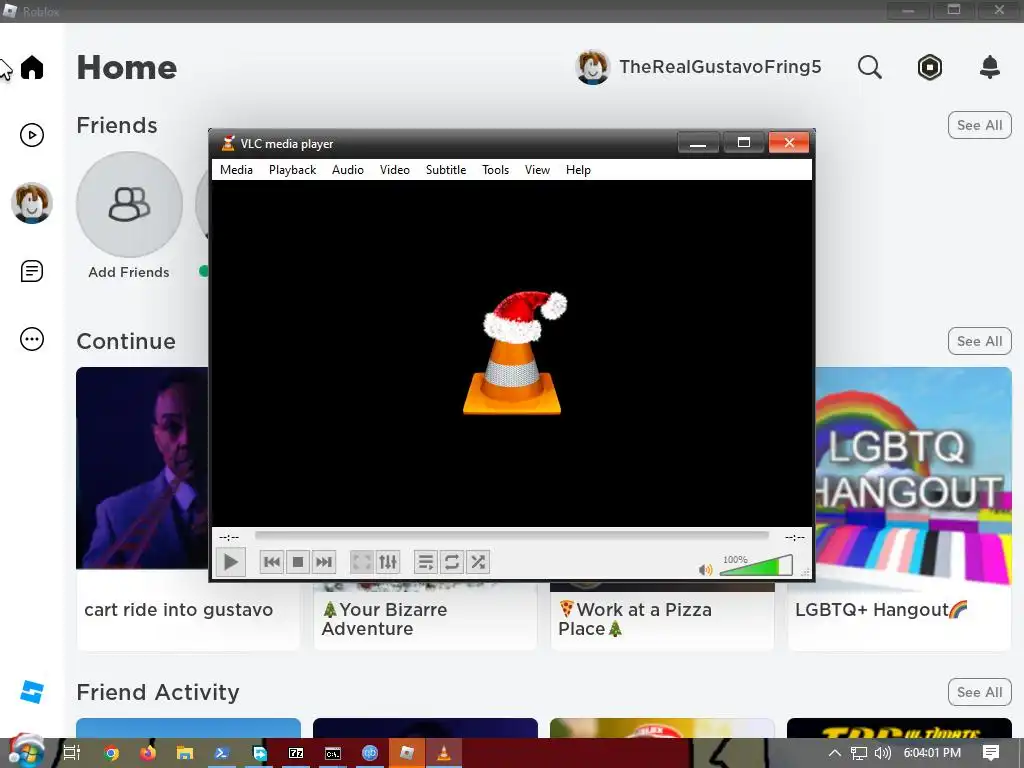Screen dimensions: 1024x768
Task: Start playback with VLC Play button
Action: pos(231,562)
